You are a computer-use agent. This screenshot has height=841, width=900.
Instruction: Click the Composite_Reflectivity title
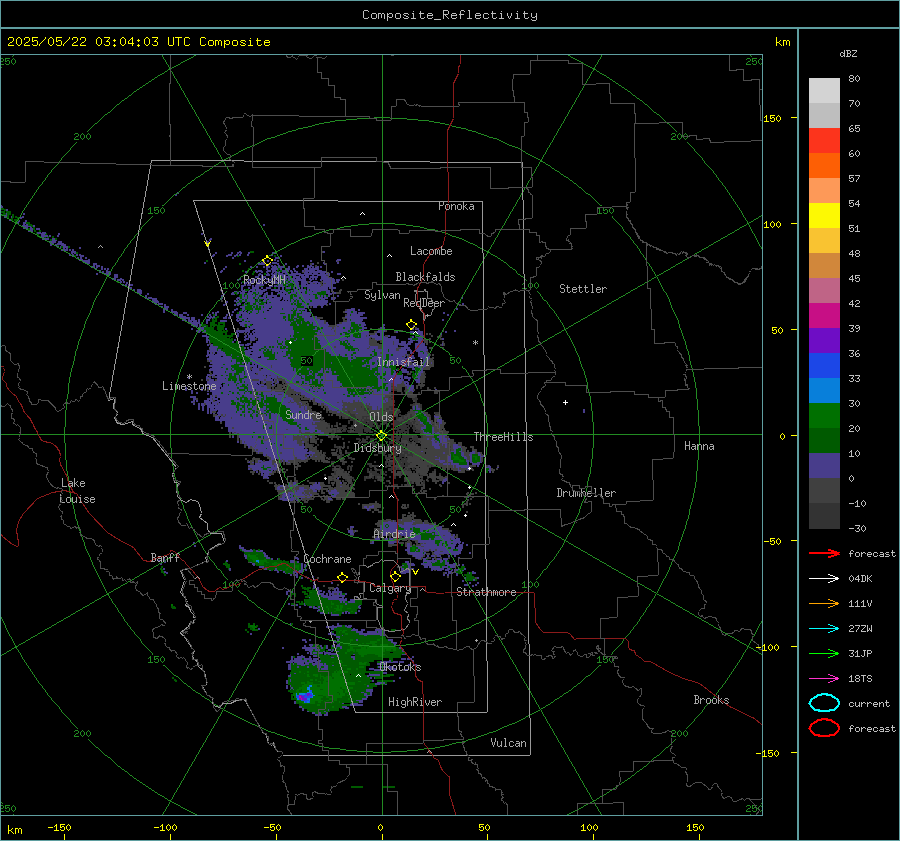click(450, 15)
